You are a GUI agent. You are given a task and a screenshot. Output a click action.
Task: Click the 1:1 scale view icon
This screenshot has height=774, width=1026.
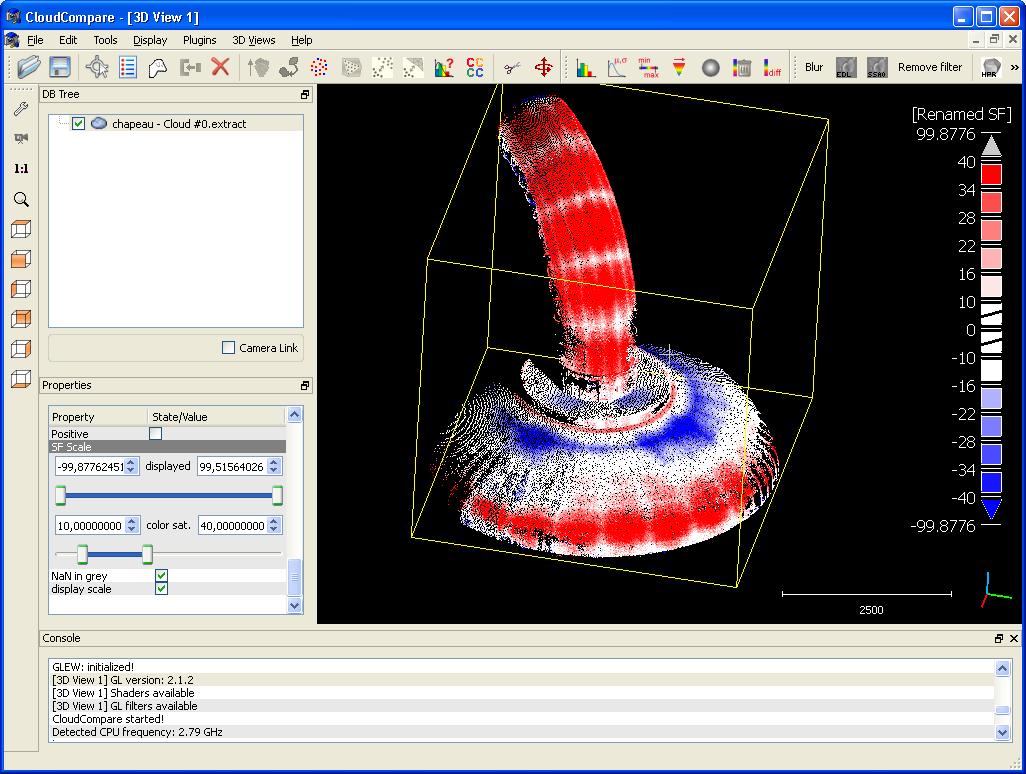20,169
